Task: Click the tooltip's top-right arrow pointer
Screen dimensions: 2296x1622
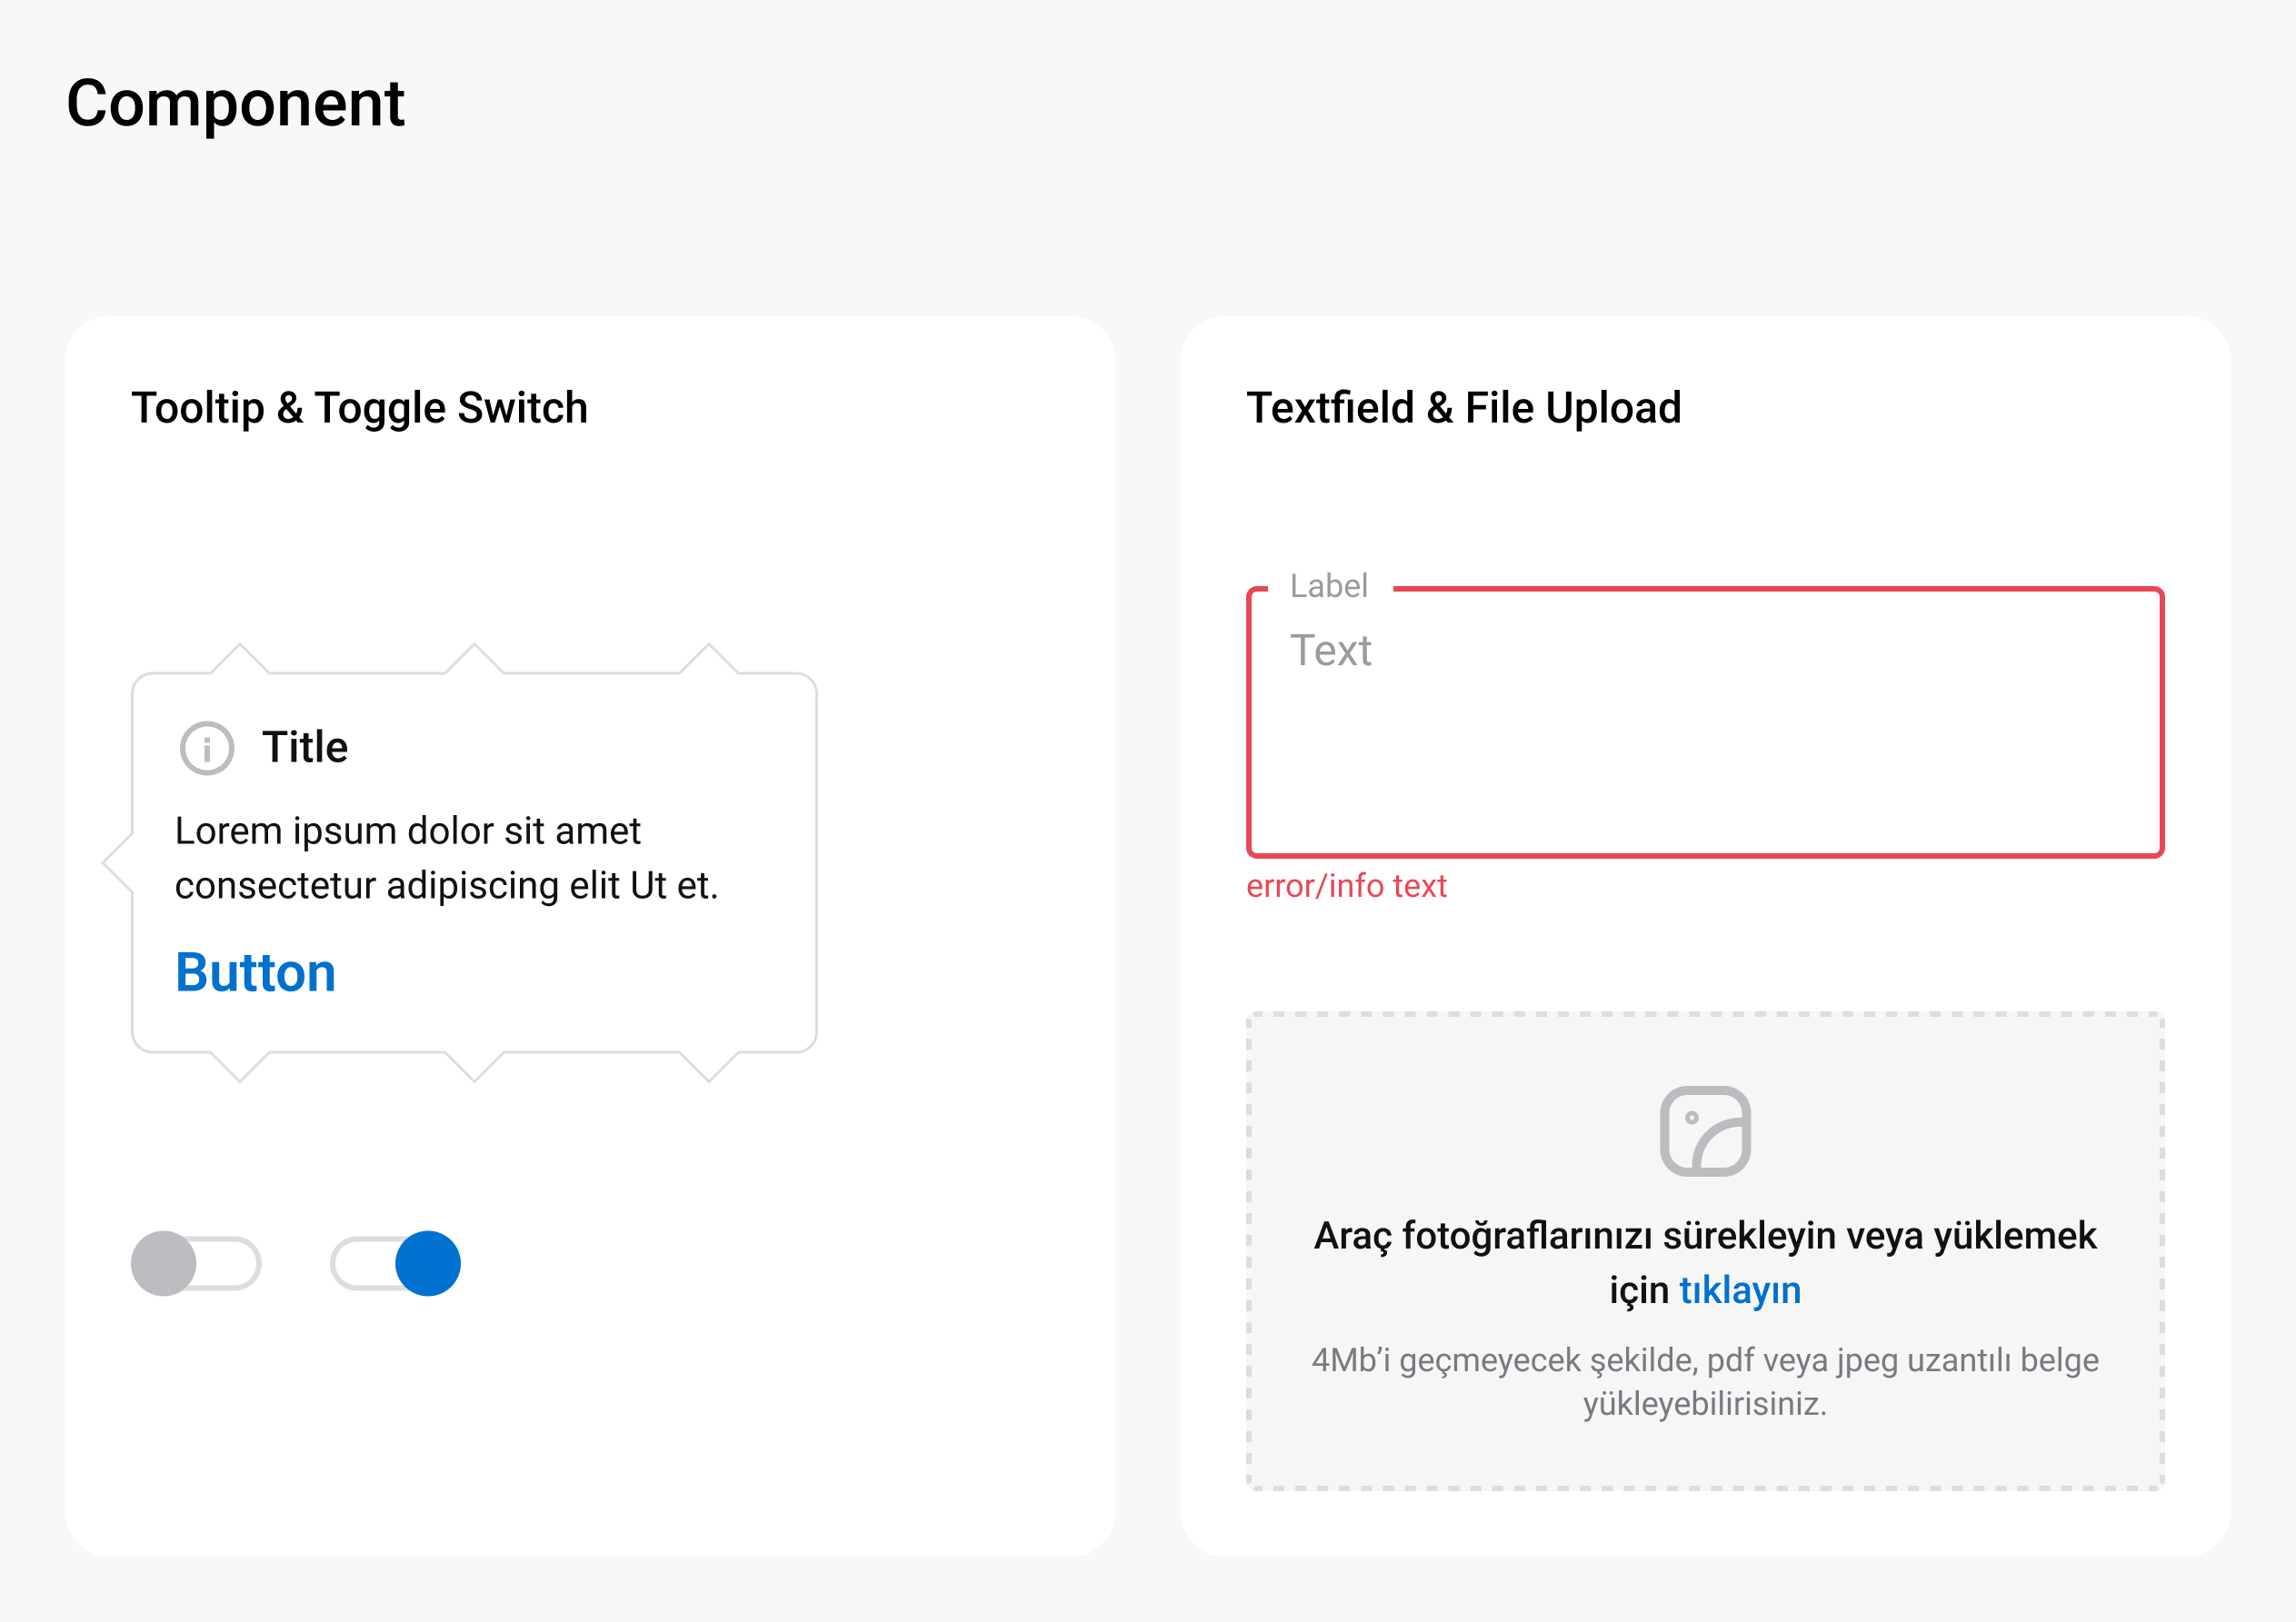Action: (x=709, y=659)
